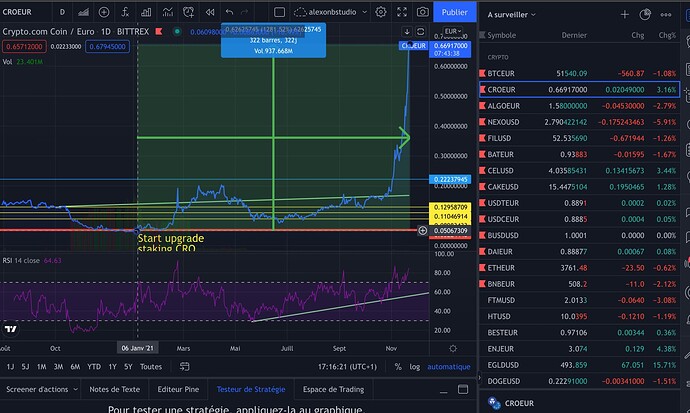690x413 pixels.
Task: Open the watchlist advanced view pie icon
Action: click(645, 15)
